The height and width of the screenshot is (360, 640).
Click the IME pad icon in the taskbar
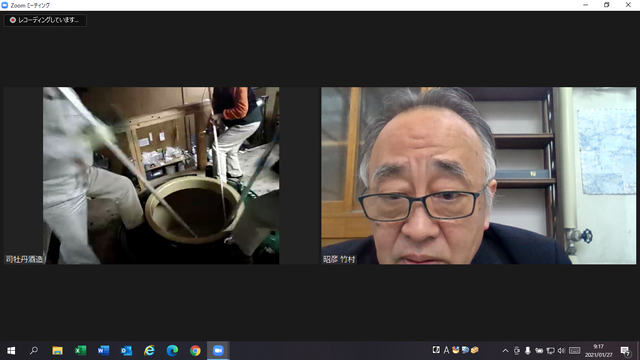(436, 350)
